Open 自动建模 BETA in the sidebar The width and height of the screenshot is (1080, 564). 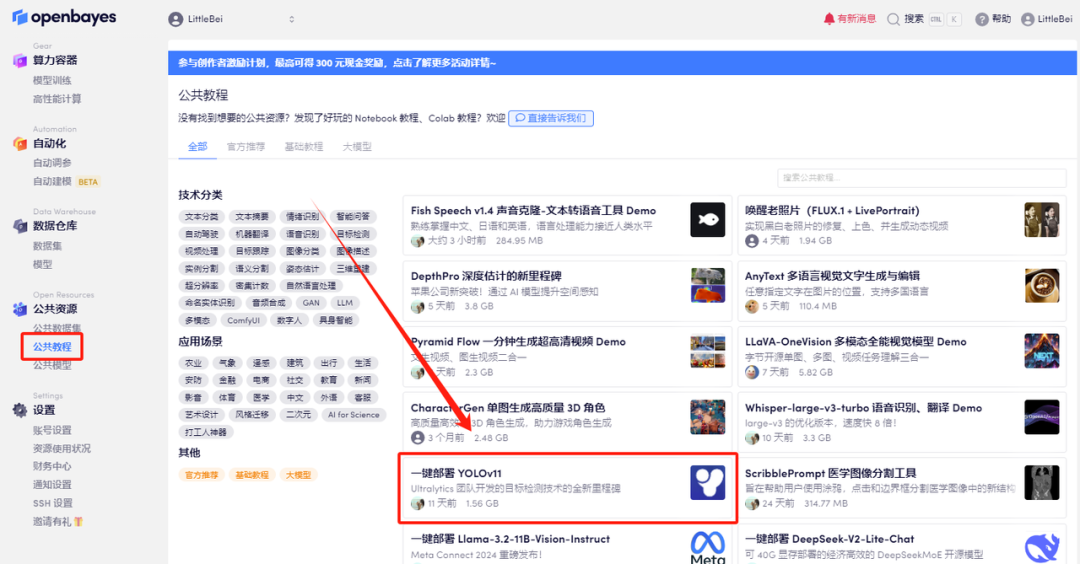click(66, 182)
